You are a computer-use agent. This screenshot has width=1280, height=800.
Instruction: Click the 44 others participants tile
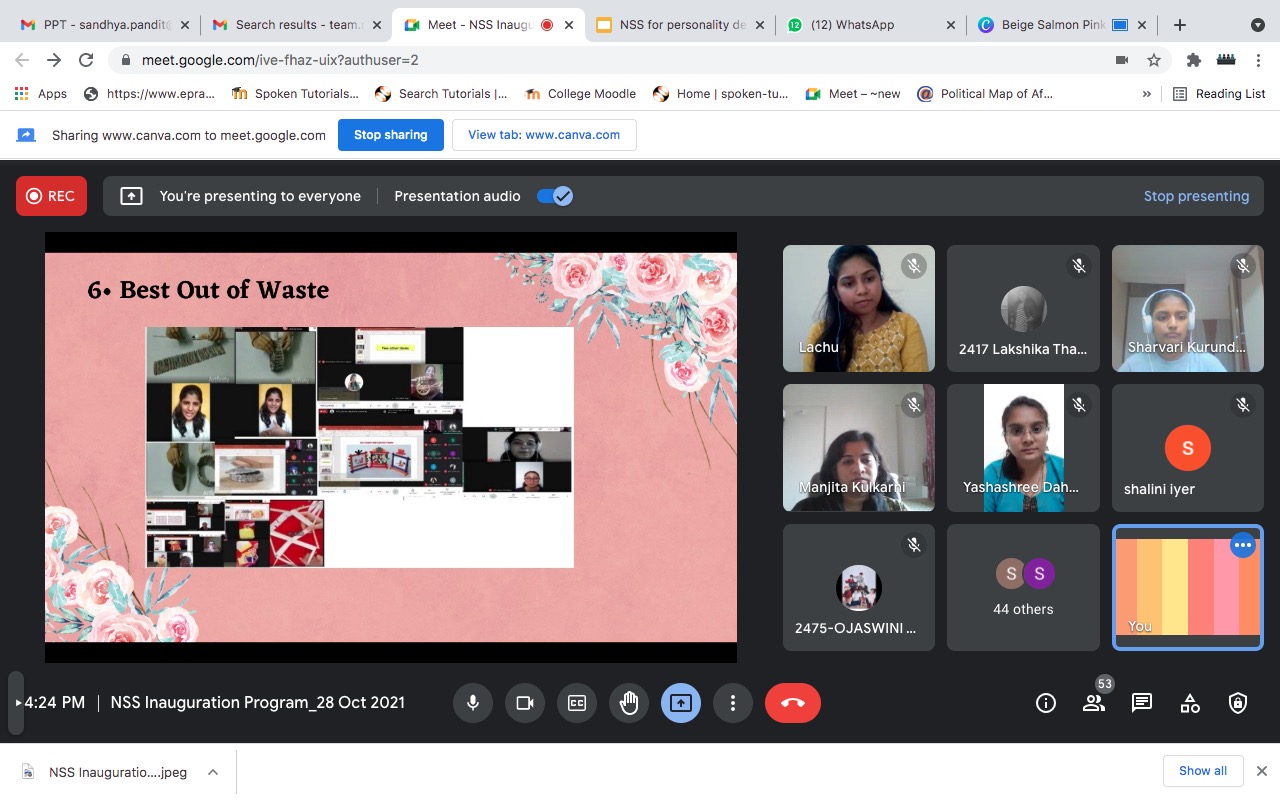1023,588
